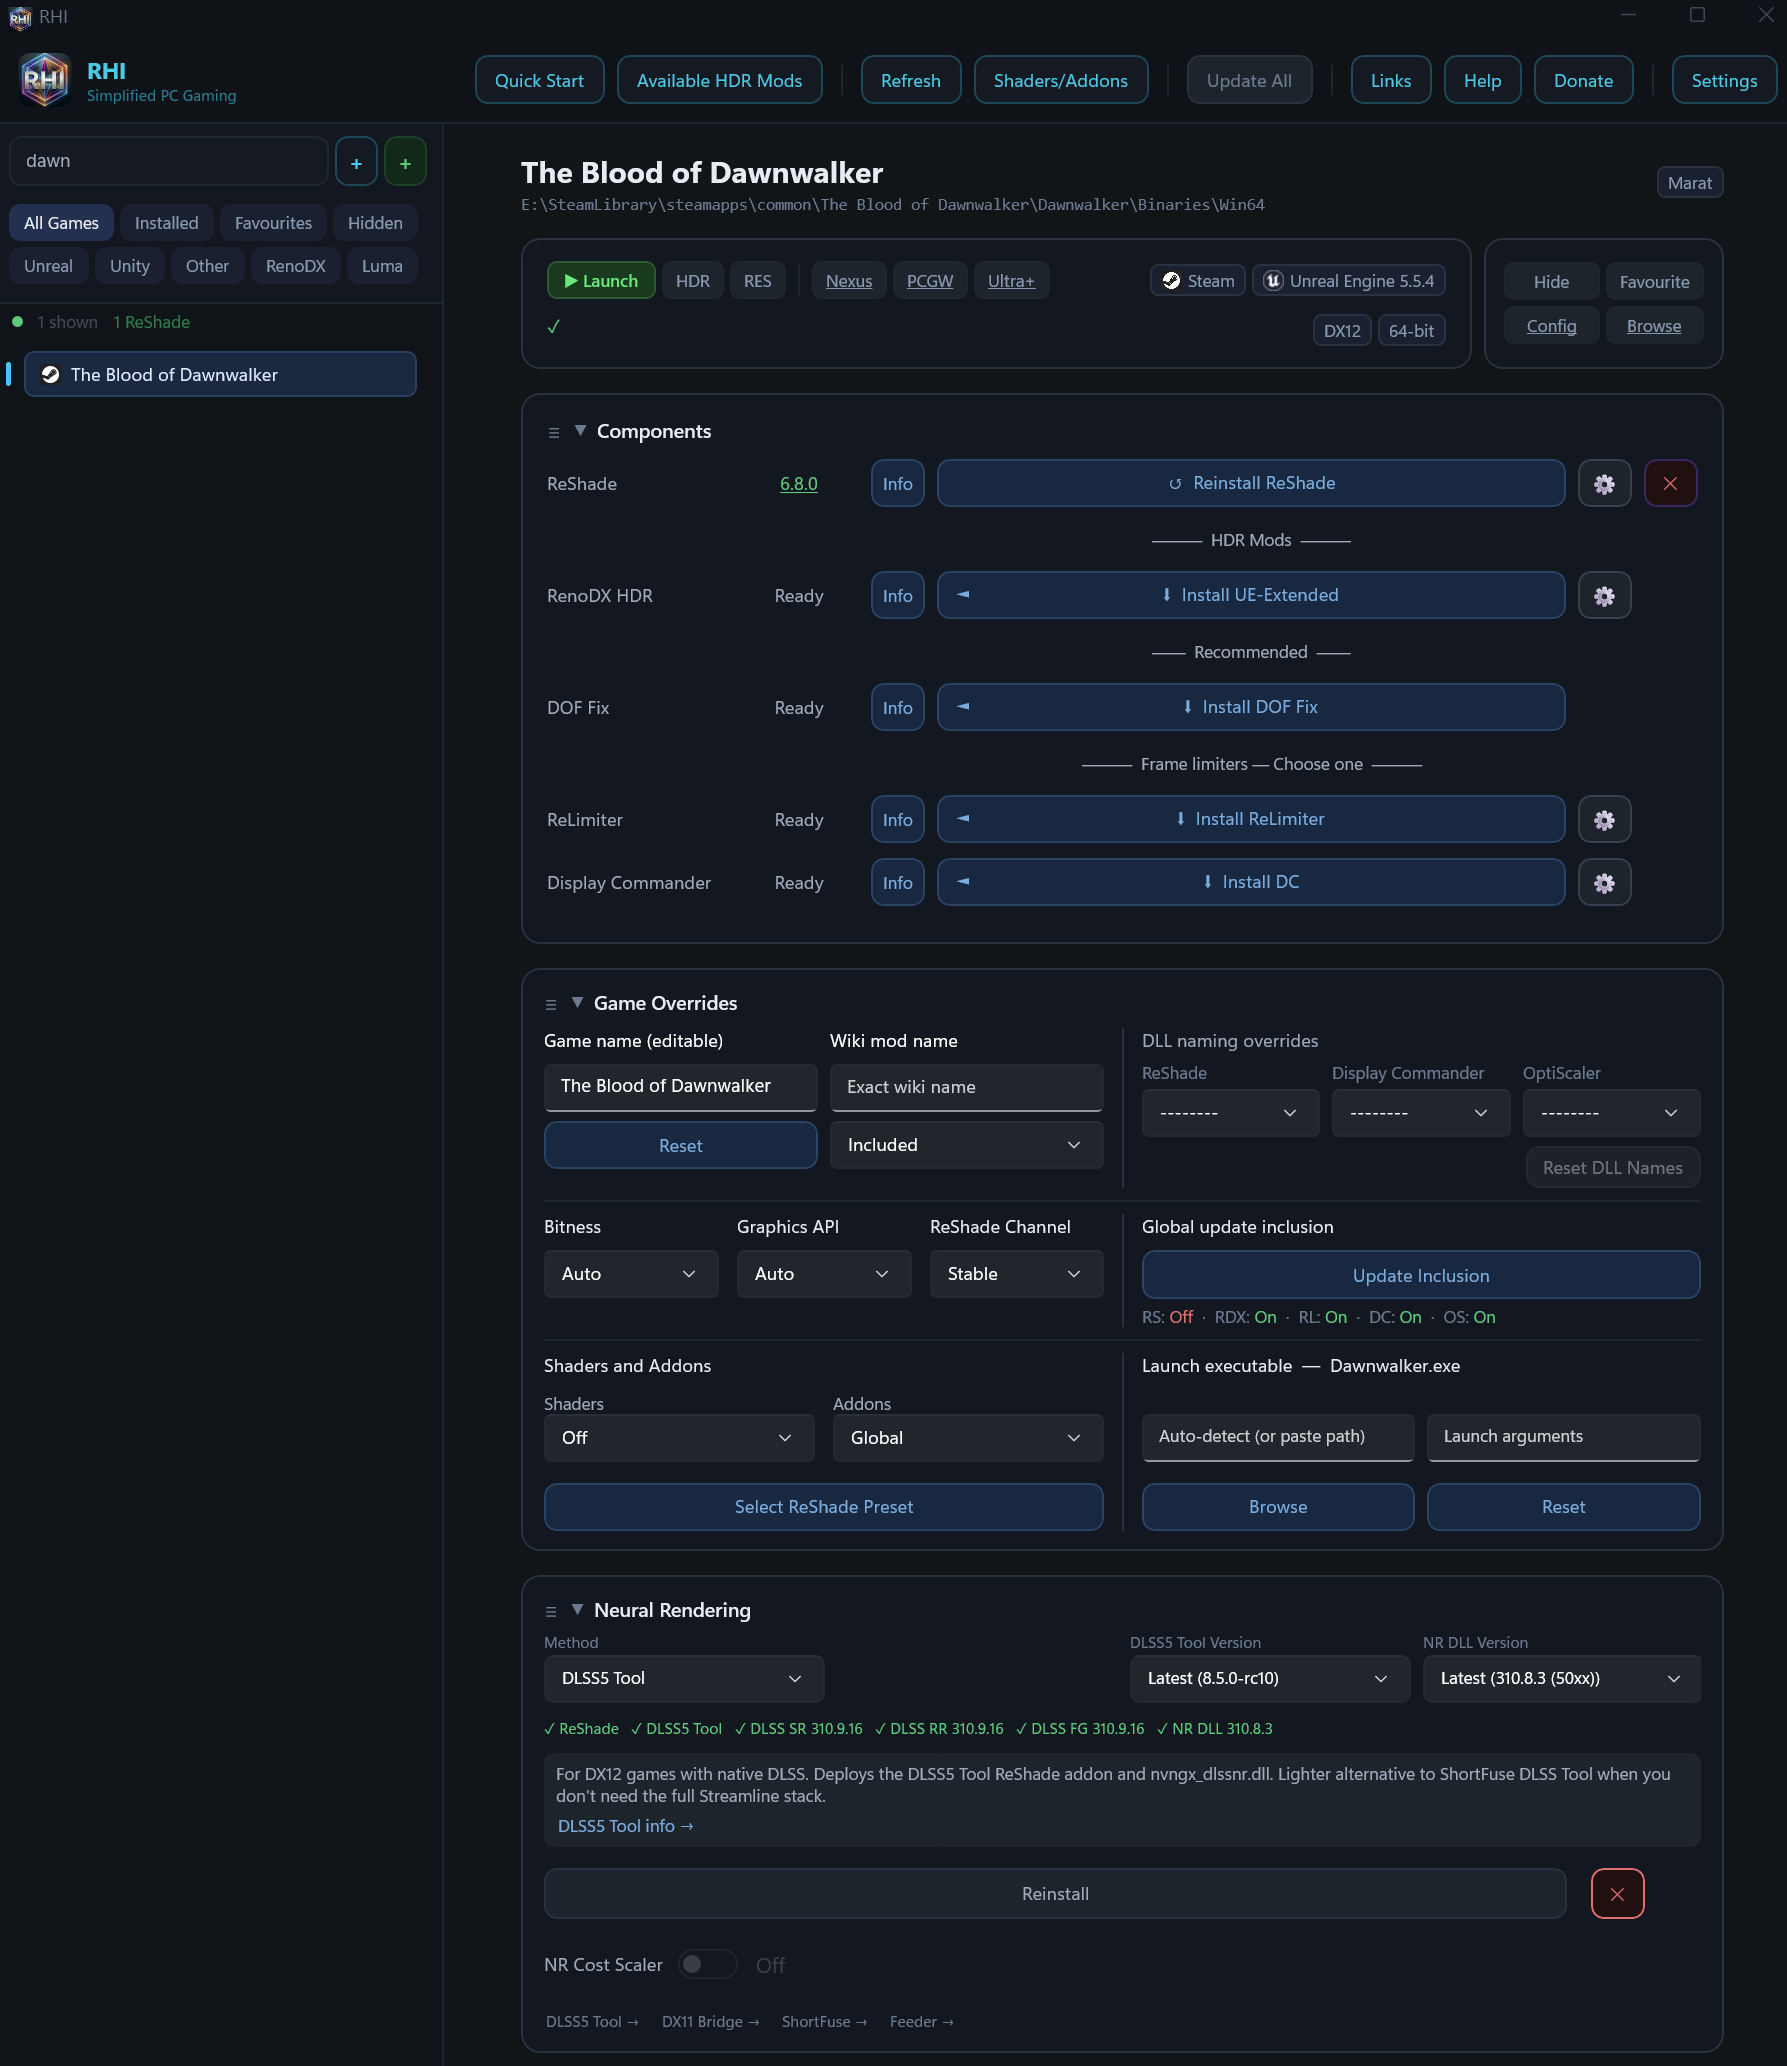Open the Method DLSS5 Tool dropdown
The image size is (1787, 2066).
[684, 1679]
